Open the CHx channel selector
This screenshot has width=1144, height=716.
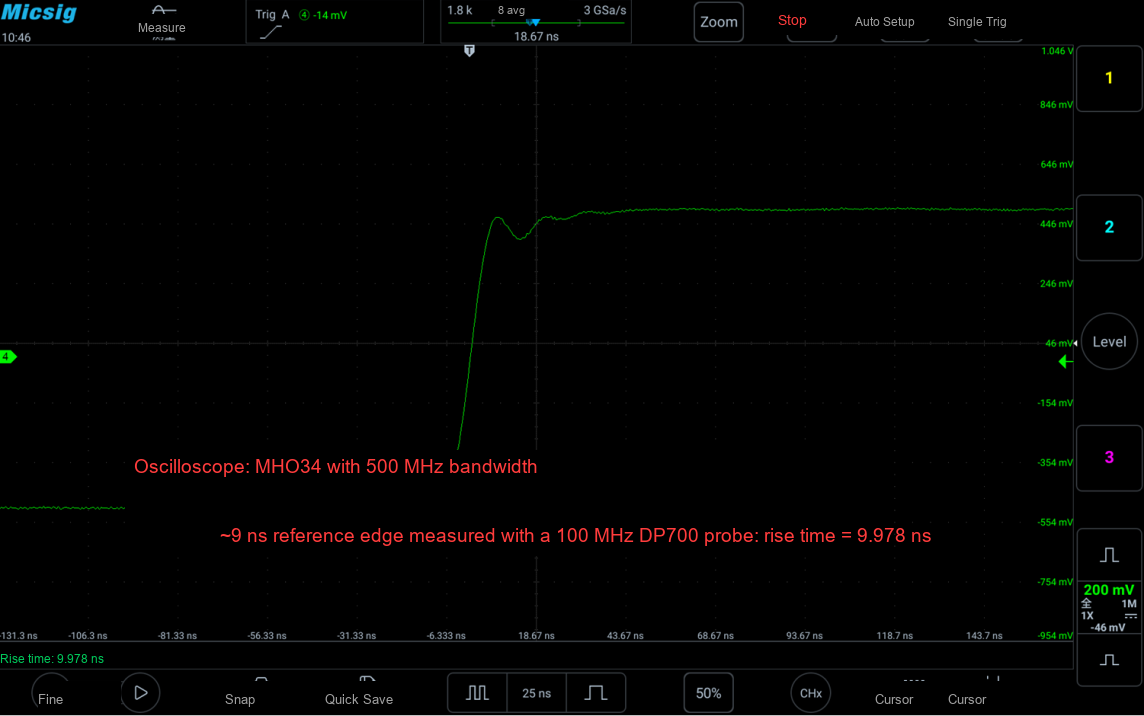pos(811,693)
